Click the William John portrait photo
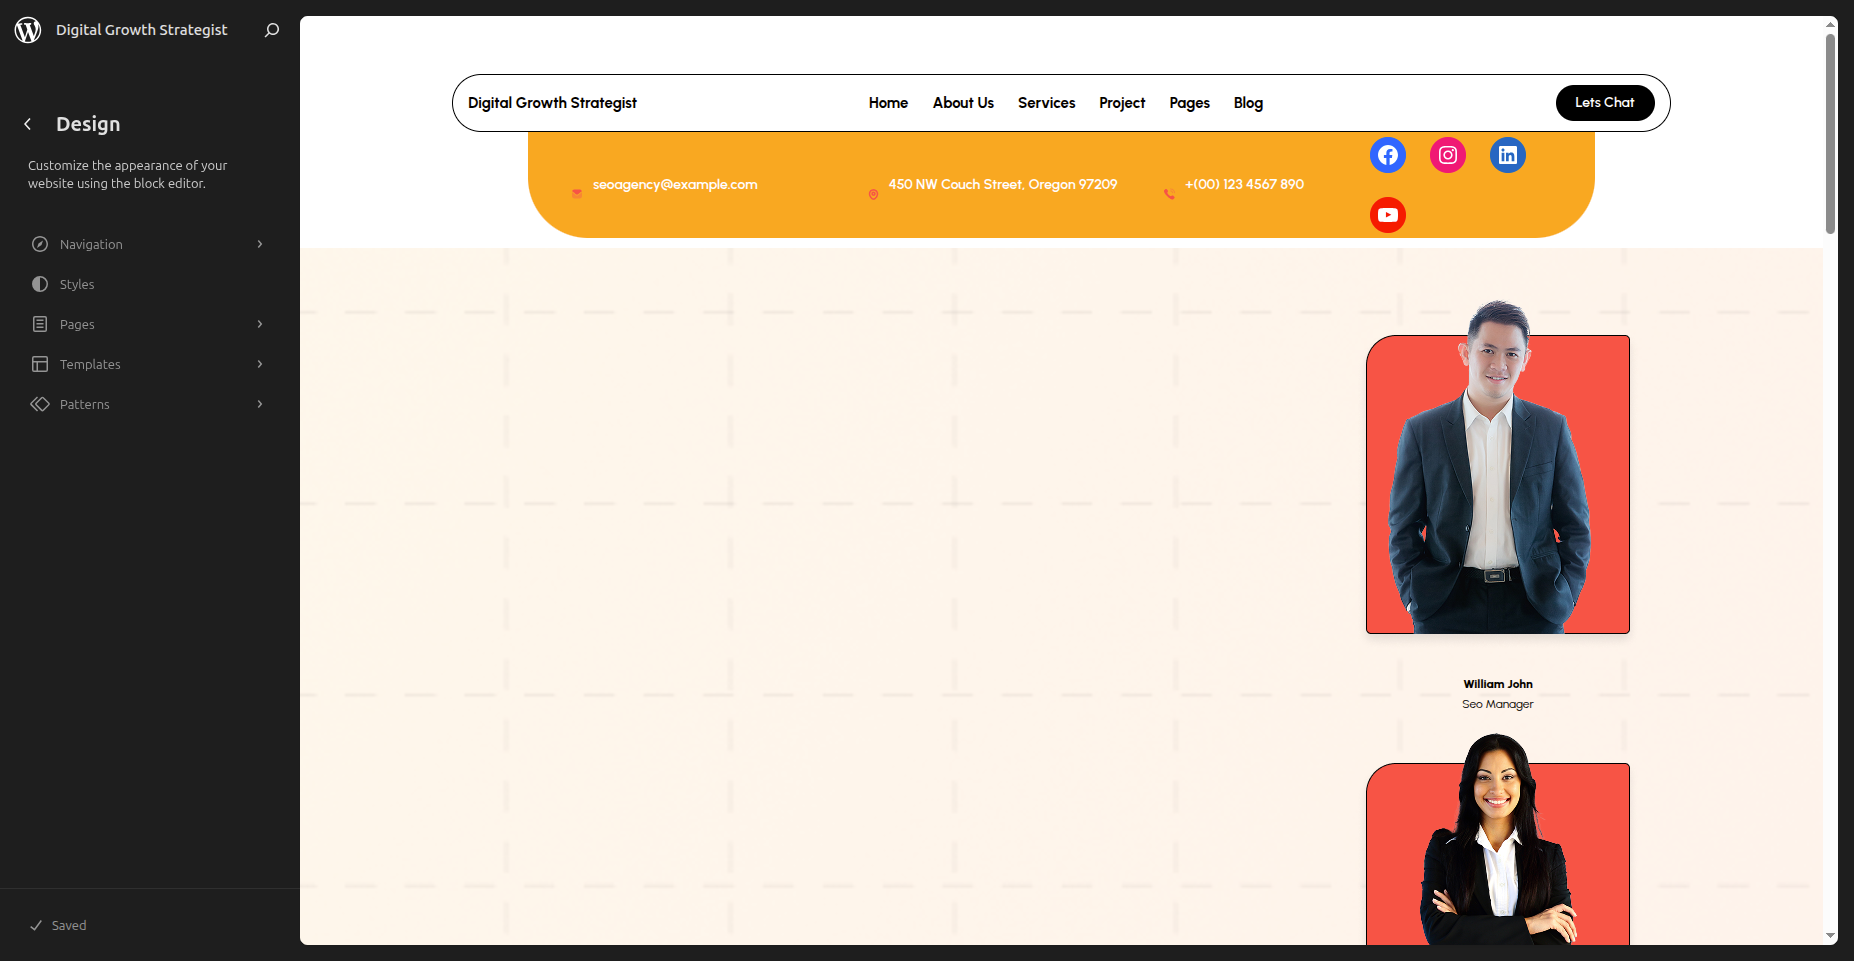The height and width of the screenshot is (961, 1854). [1498, 467]
